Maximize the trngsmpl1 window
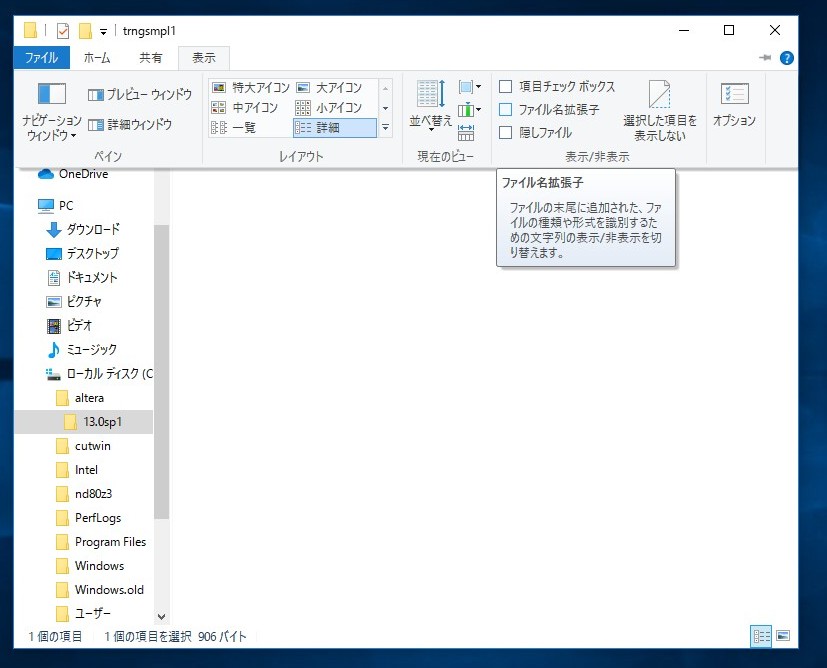 click(x=729, y=31)
